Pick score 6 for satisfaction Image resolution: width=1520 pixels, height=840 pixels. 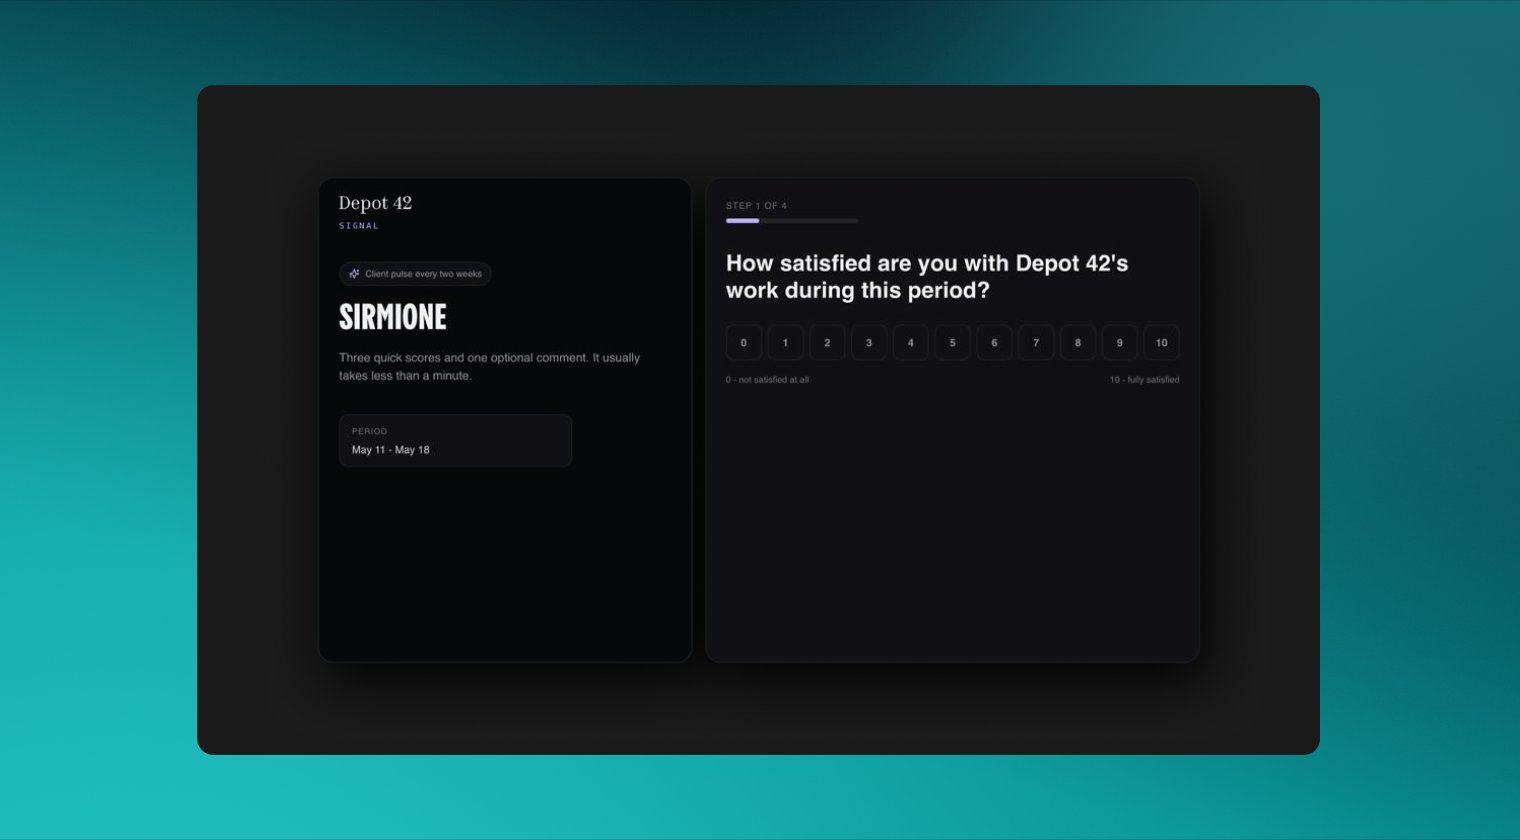[994, 342]
